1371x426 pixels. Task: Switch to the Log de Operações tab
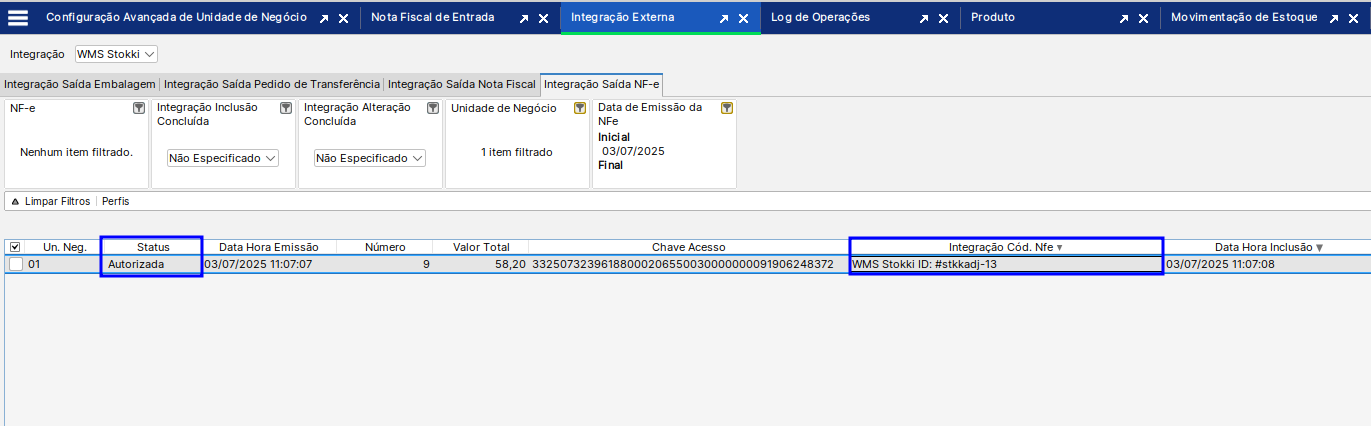[x=820, y=18]
